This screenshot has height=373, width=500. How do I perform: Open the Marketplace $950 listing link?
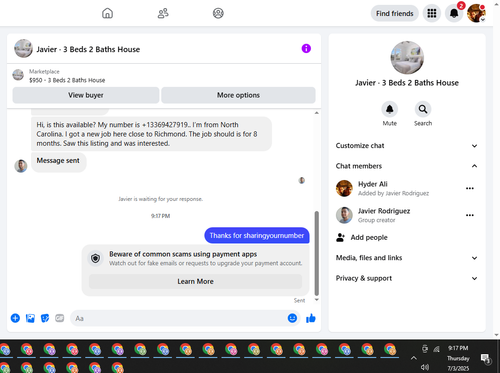click(x=67, y=76)
